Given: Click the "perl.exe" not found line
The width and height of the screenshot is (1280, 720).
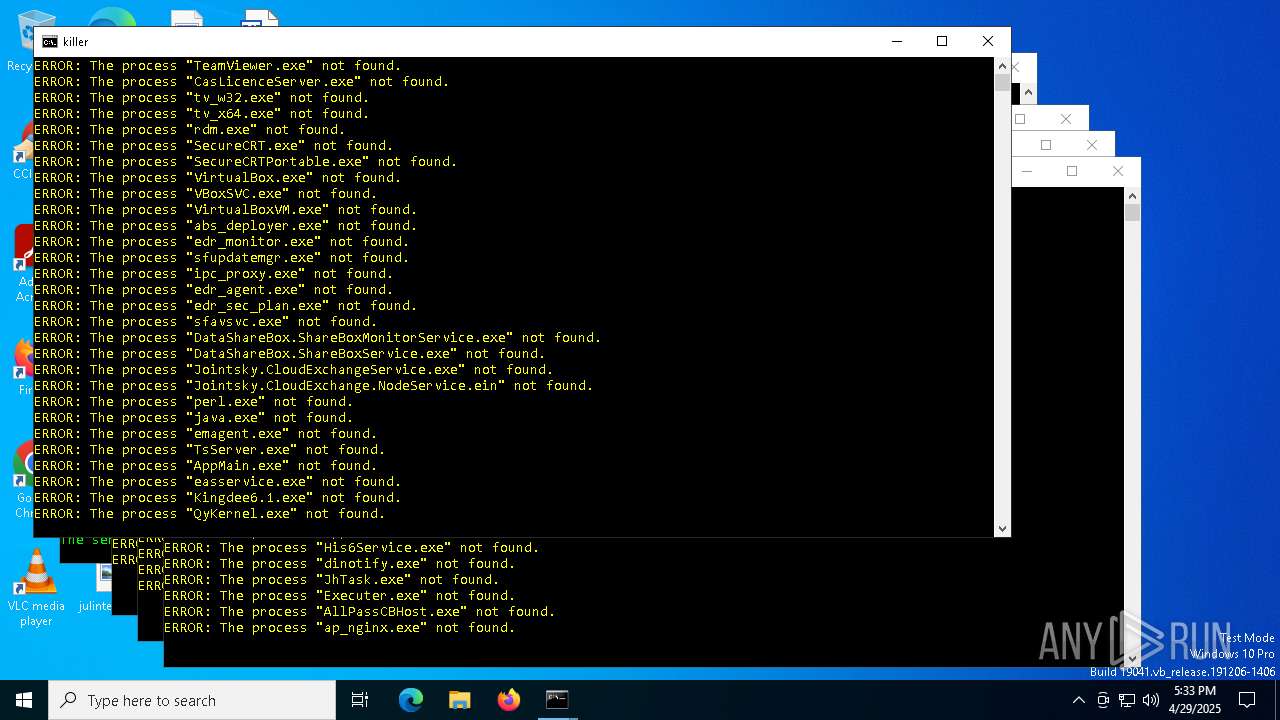Looking at the screenshot, I should [193, 402].
